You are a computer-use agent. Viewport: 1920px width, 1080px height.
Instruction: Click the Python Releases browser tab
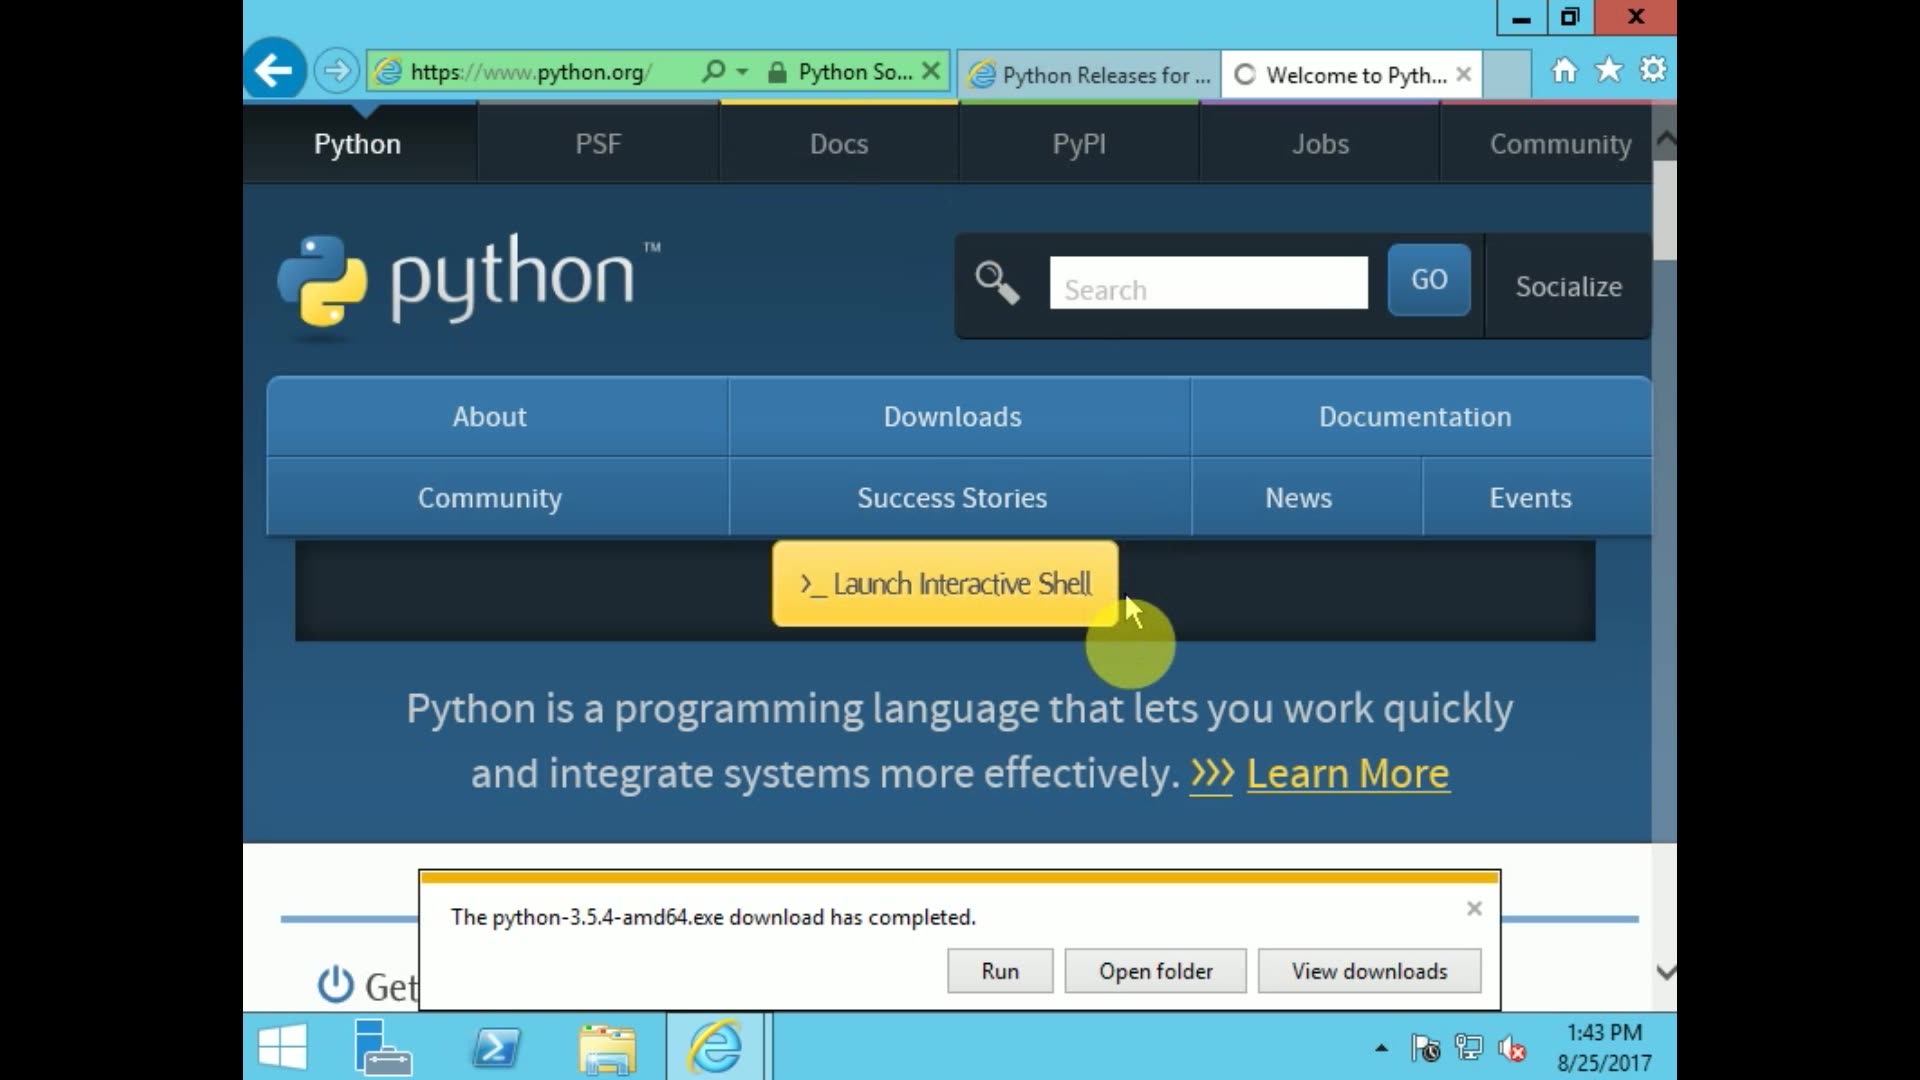(1095, 74)
